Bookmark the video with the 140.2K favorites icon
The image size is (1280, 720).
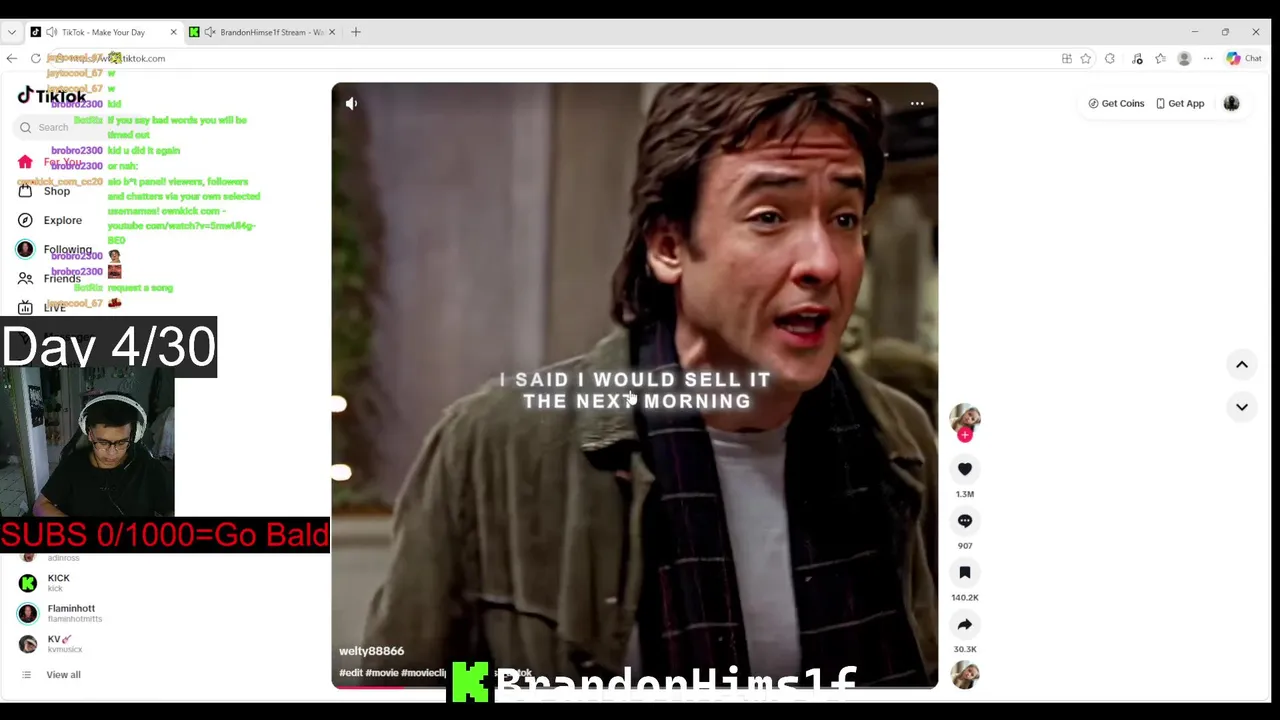(965, 573)
